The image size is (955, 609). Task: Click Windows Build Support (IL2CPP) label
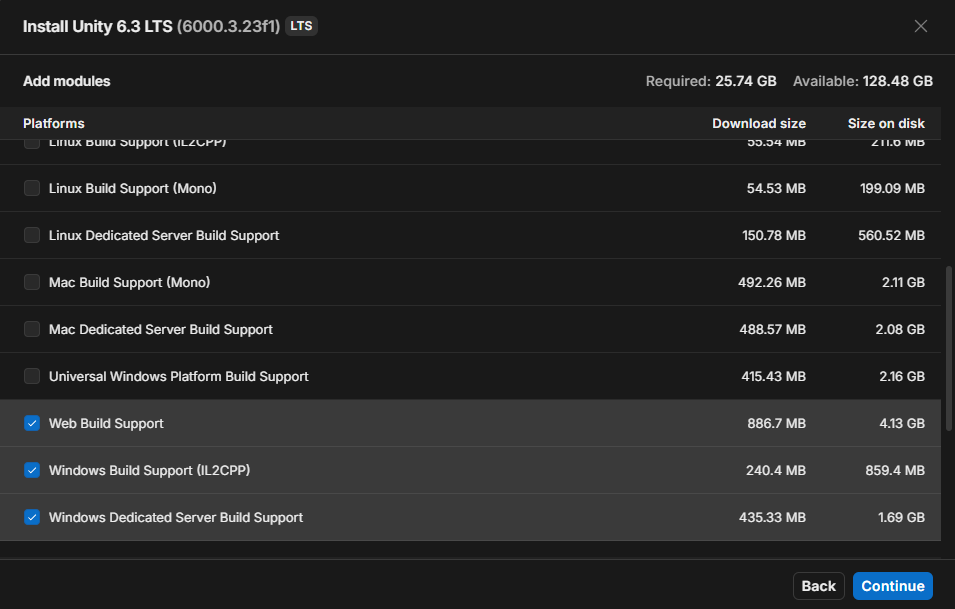pos(149,470)
